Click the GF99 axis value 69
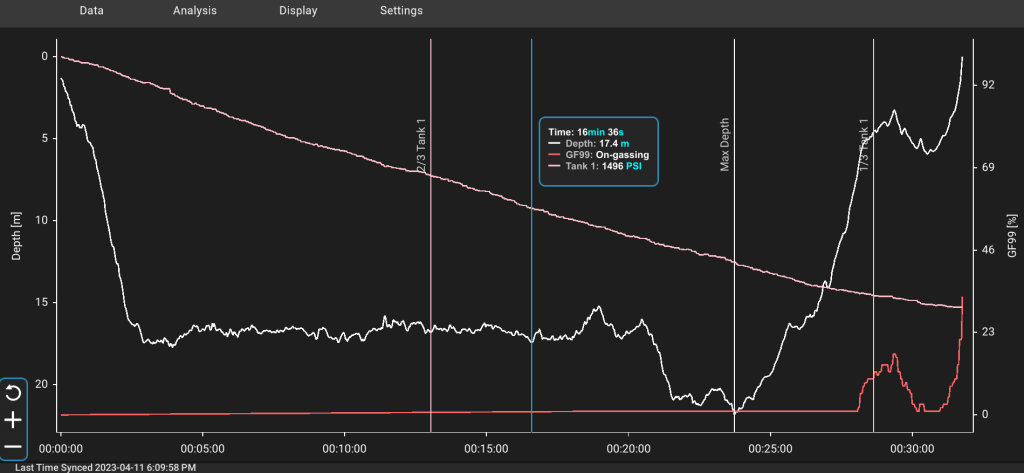The image size is (1024, 473). (987, 167)
